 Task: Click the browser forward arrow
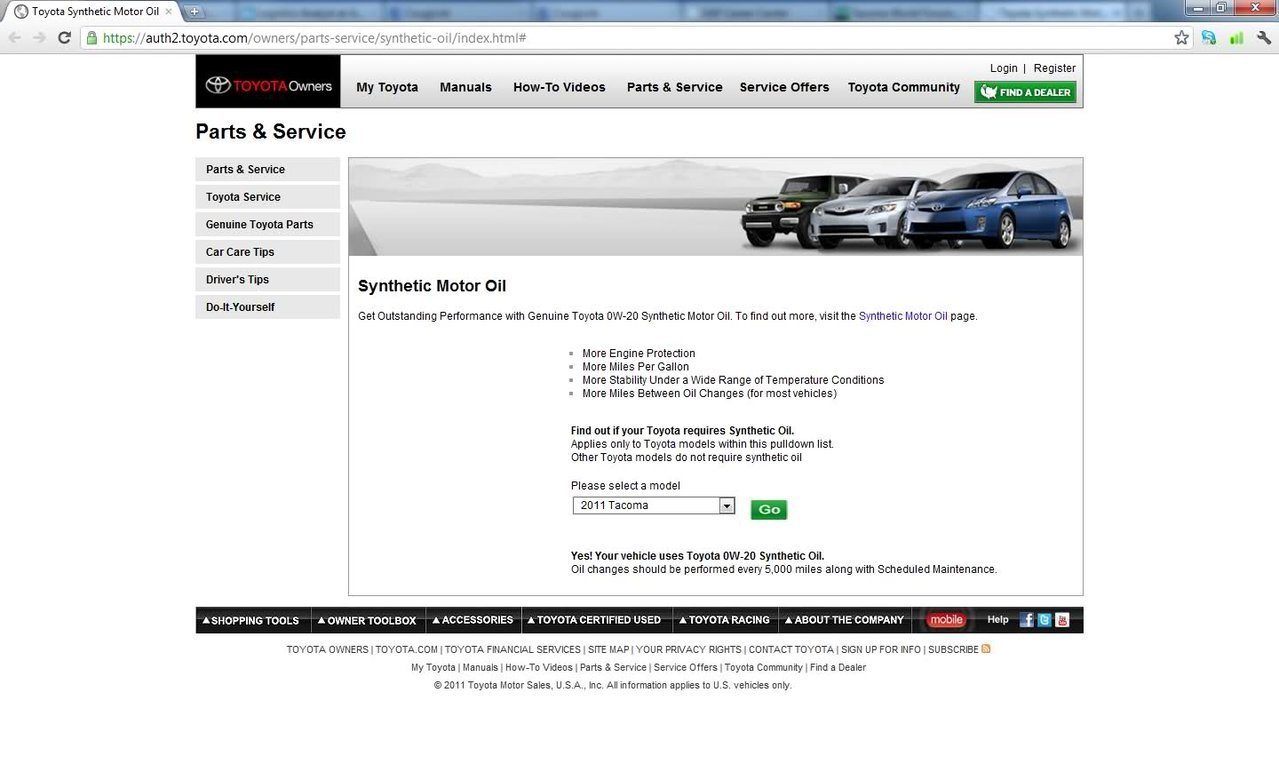point(40,38)
